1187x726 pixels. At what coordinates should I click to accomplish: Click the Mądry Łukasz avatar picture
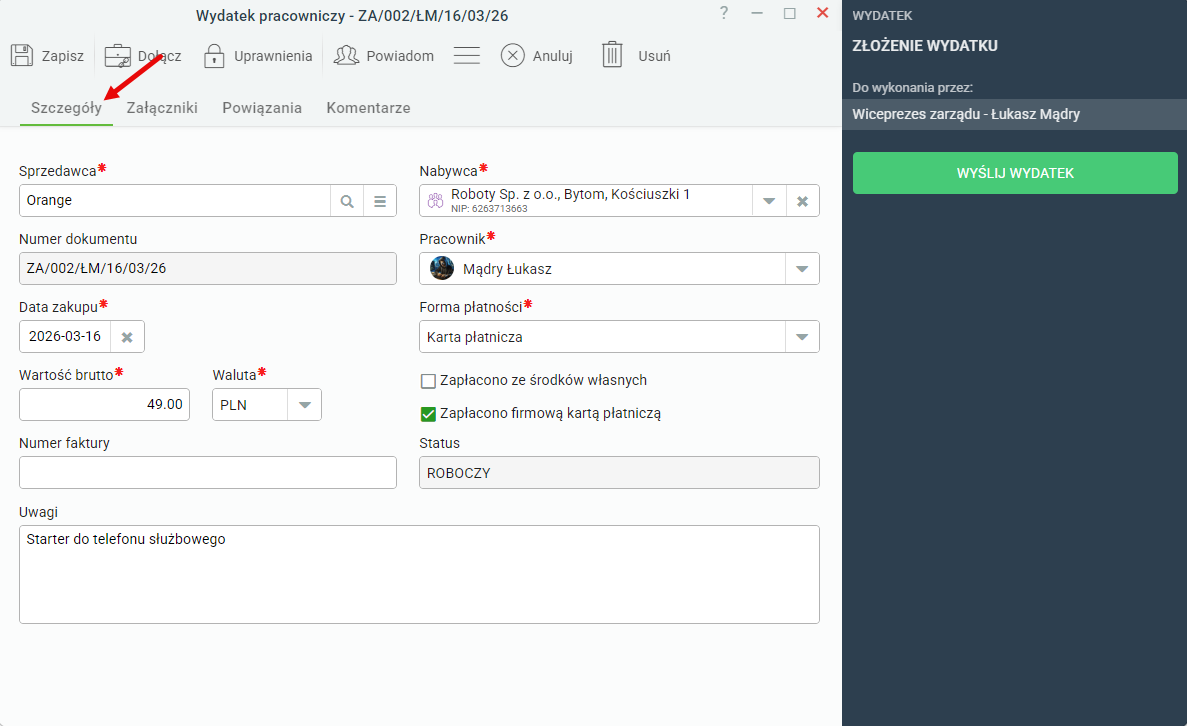(x=442, y=268)
